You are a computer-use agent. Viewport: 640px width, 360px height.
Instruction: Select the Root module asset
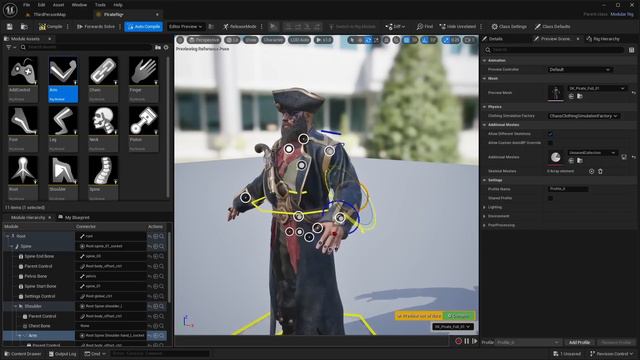tap(23, 178)
